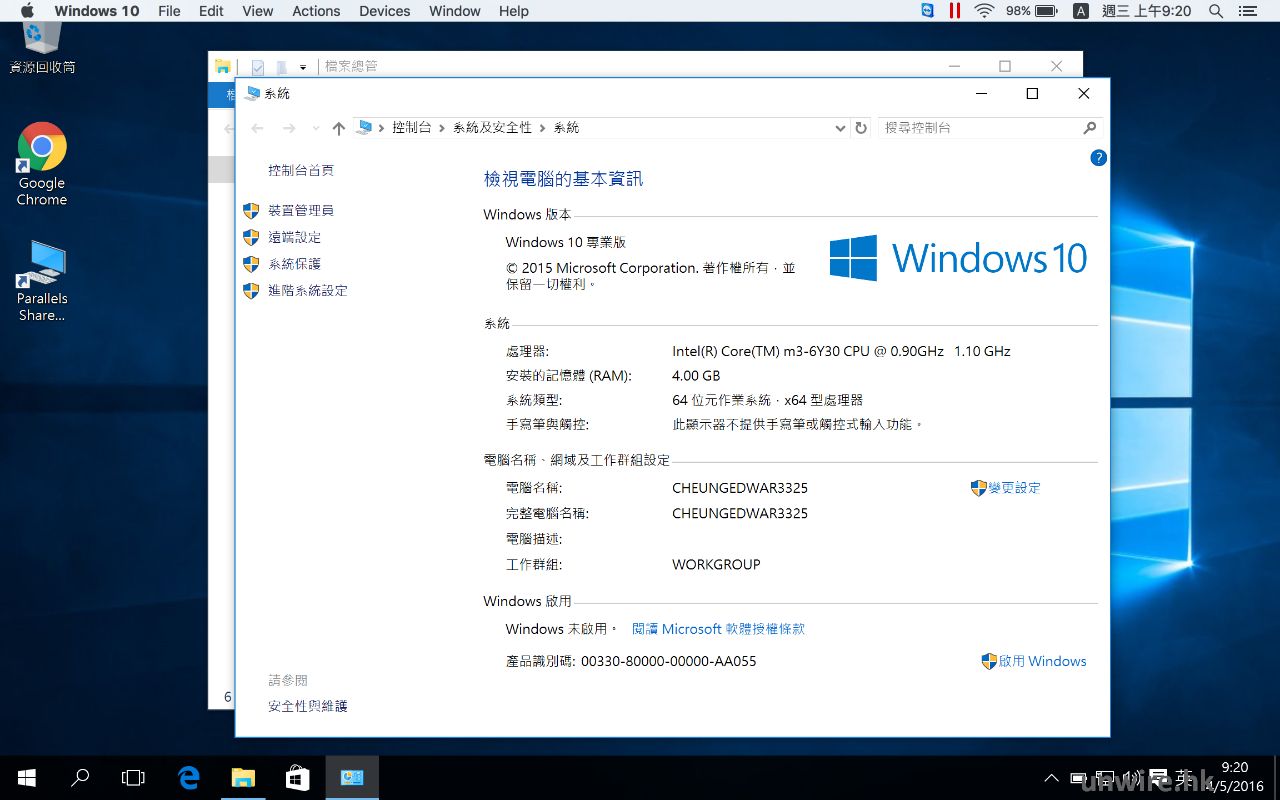This screenshot has height=800, width=1280.
Task: Click the blue help question mark icon
Action: [1098, 158]
